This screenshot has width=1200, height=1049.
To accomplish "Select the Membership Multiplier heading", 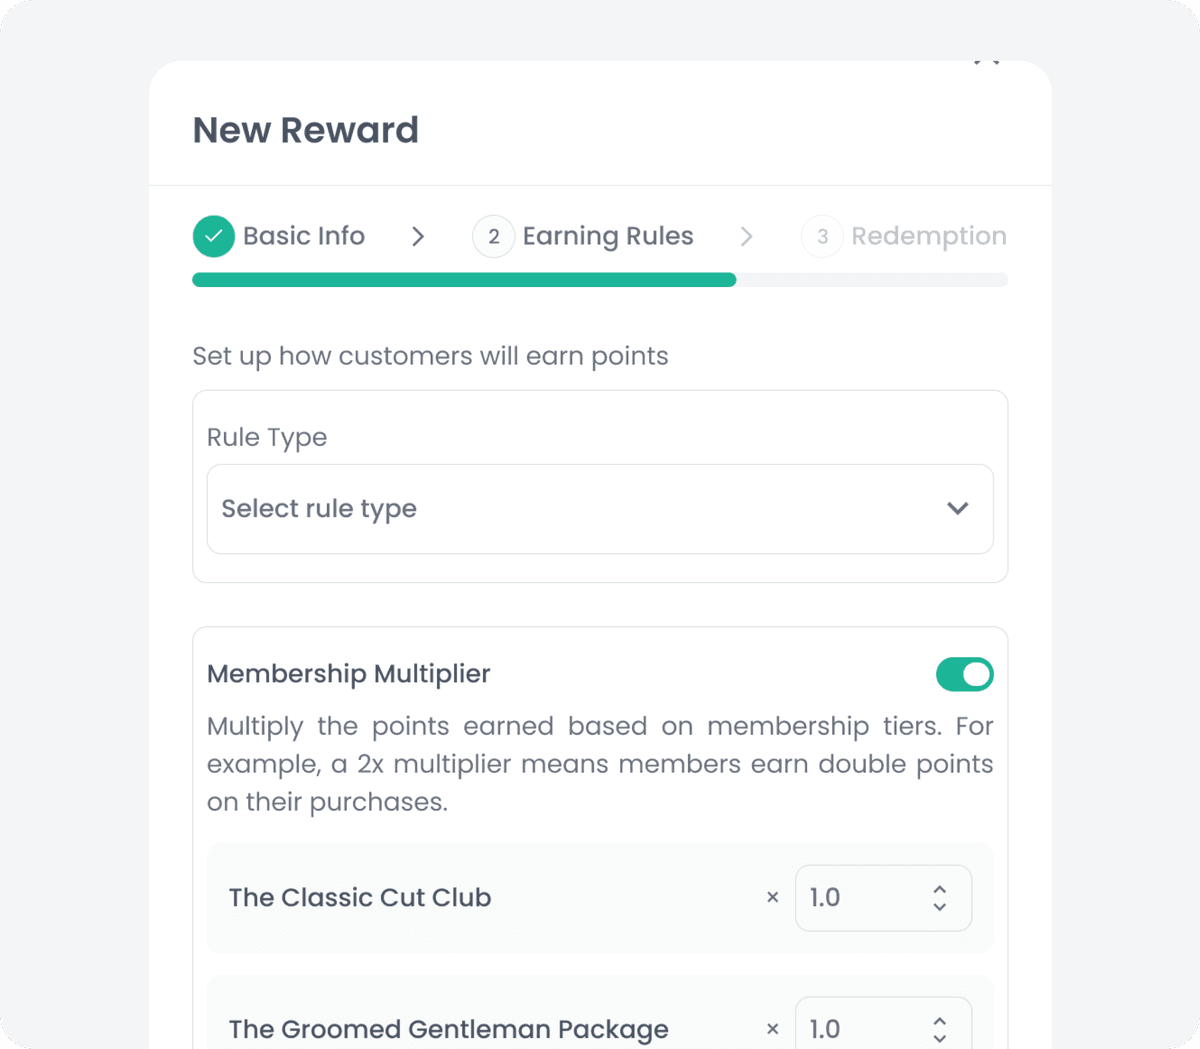I will [x=348, y=674].
